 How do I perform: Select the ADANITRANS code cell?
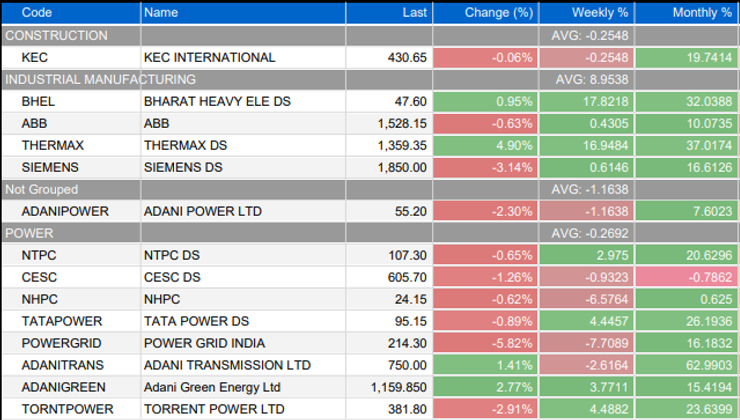coord(71,365)
